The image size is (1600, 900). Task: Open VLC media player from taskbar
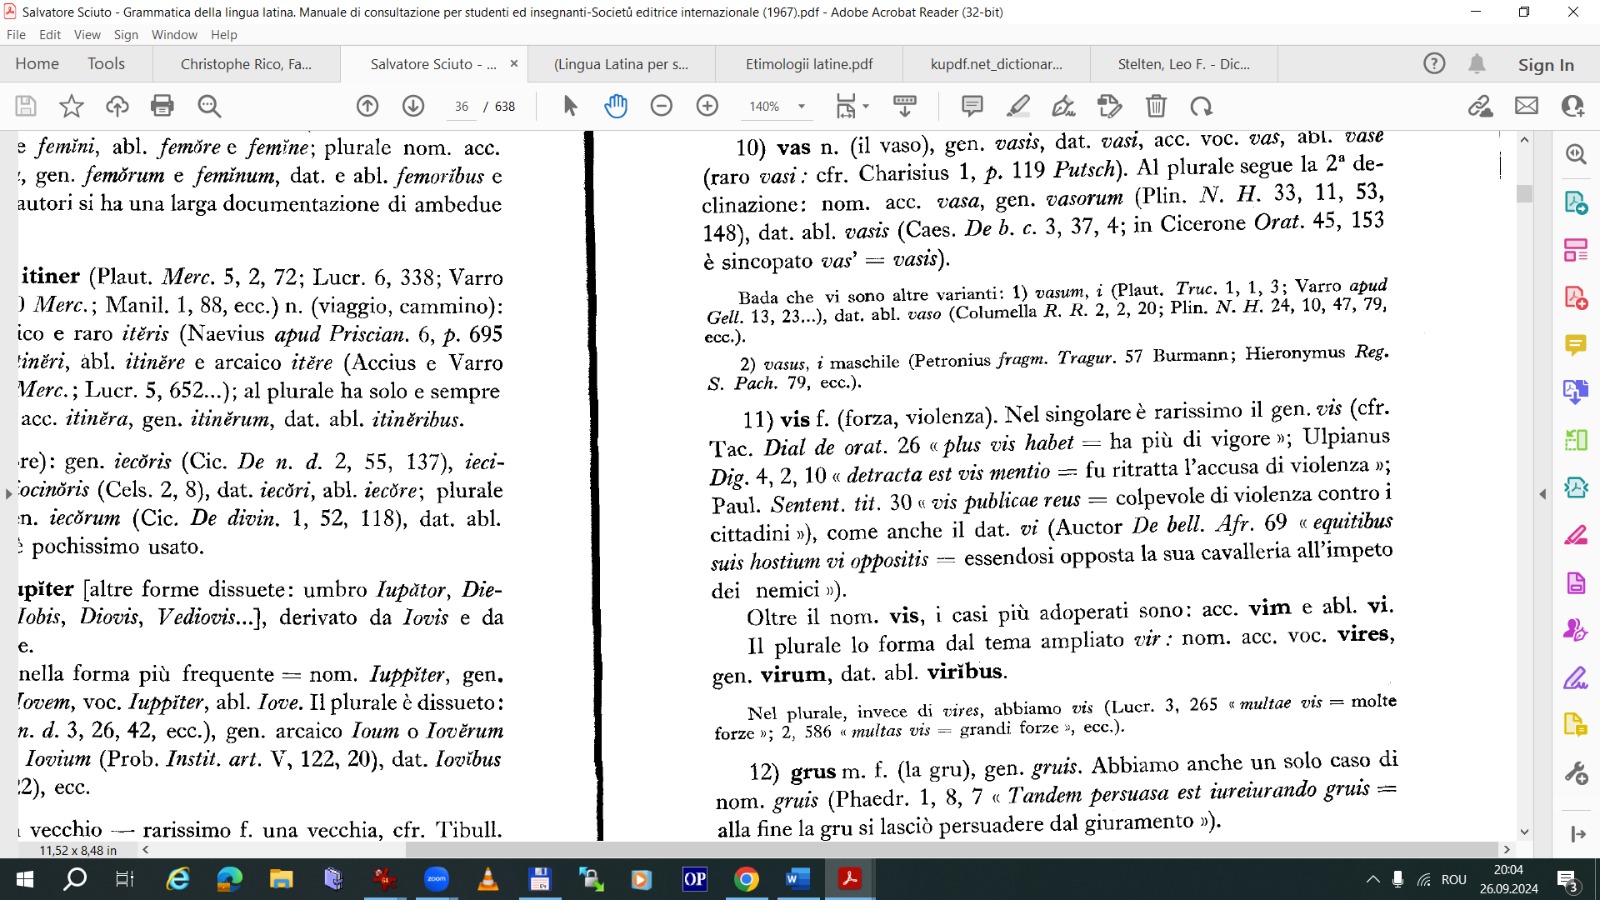(x=488, y=880)
